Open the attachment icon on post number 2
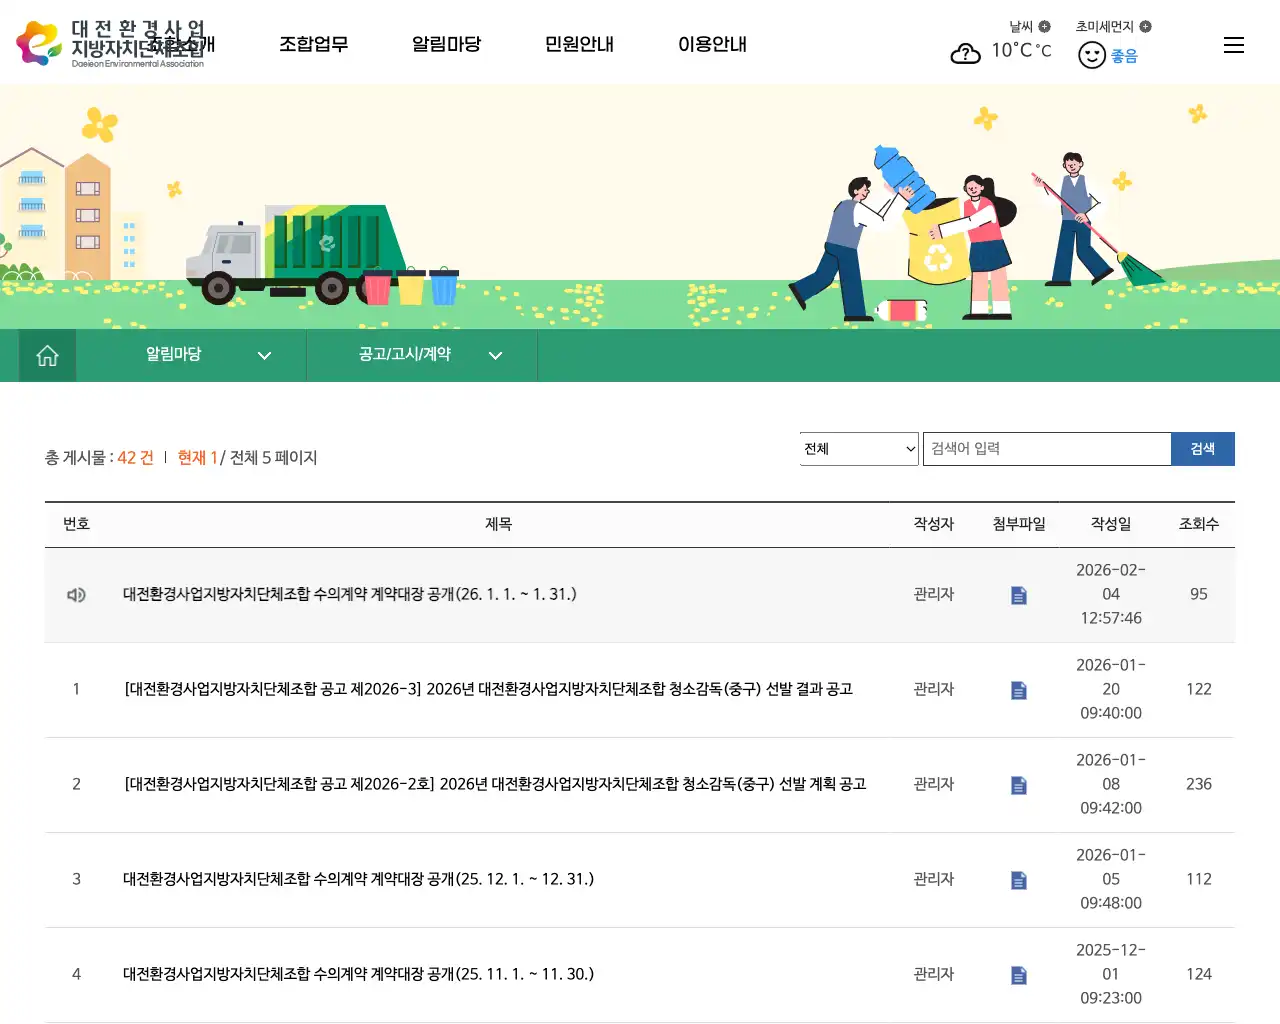Viewport: 1280px width, 1024px height. [1018, 785]
